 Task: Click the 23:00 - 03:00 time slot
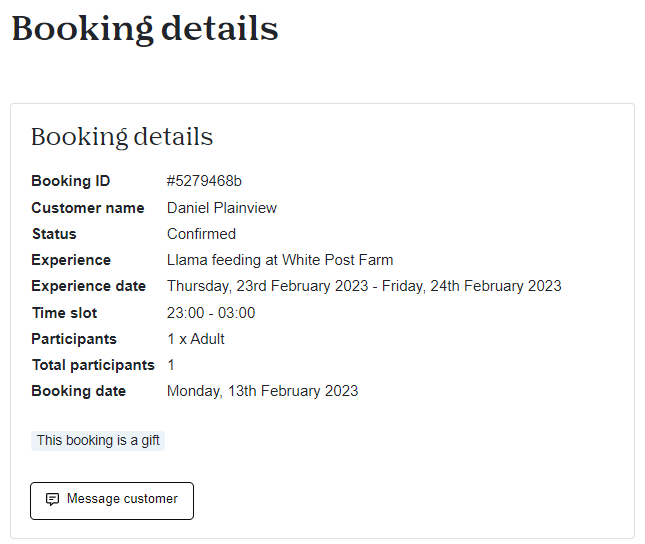click(x=211, y=313)
